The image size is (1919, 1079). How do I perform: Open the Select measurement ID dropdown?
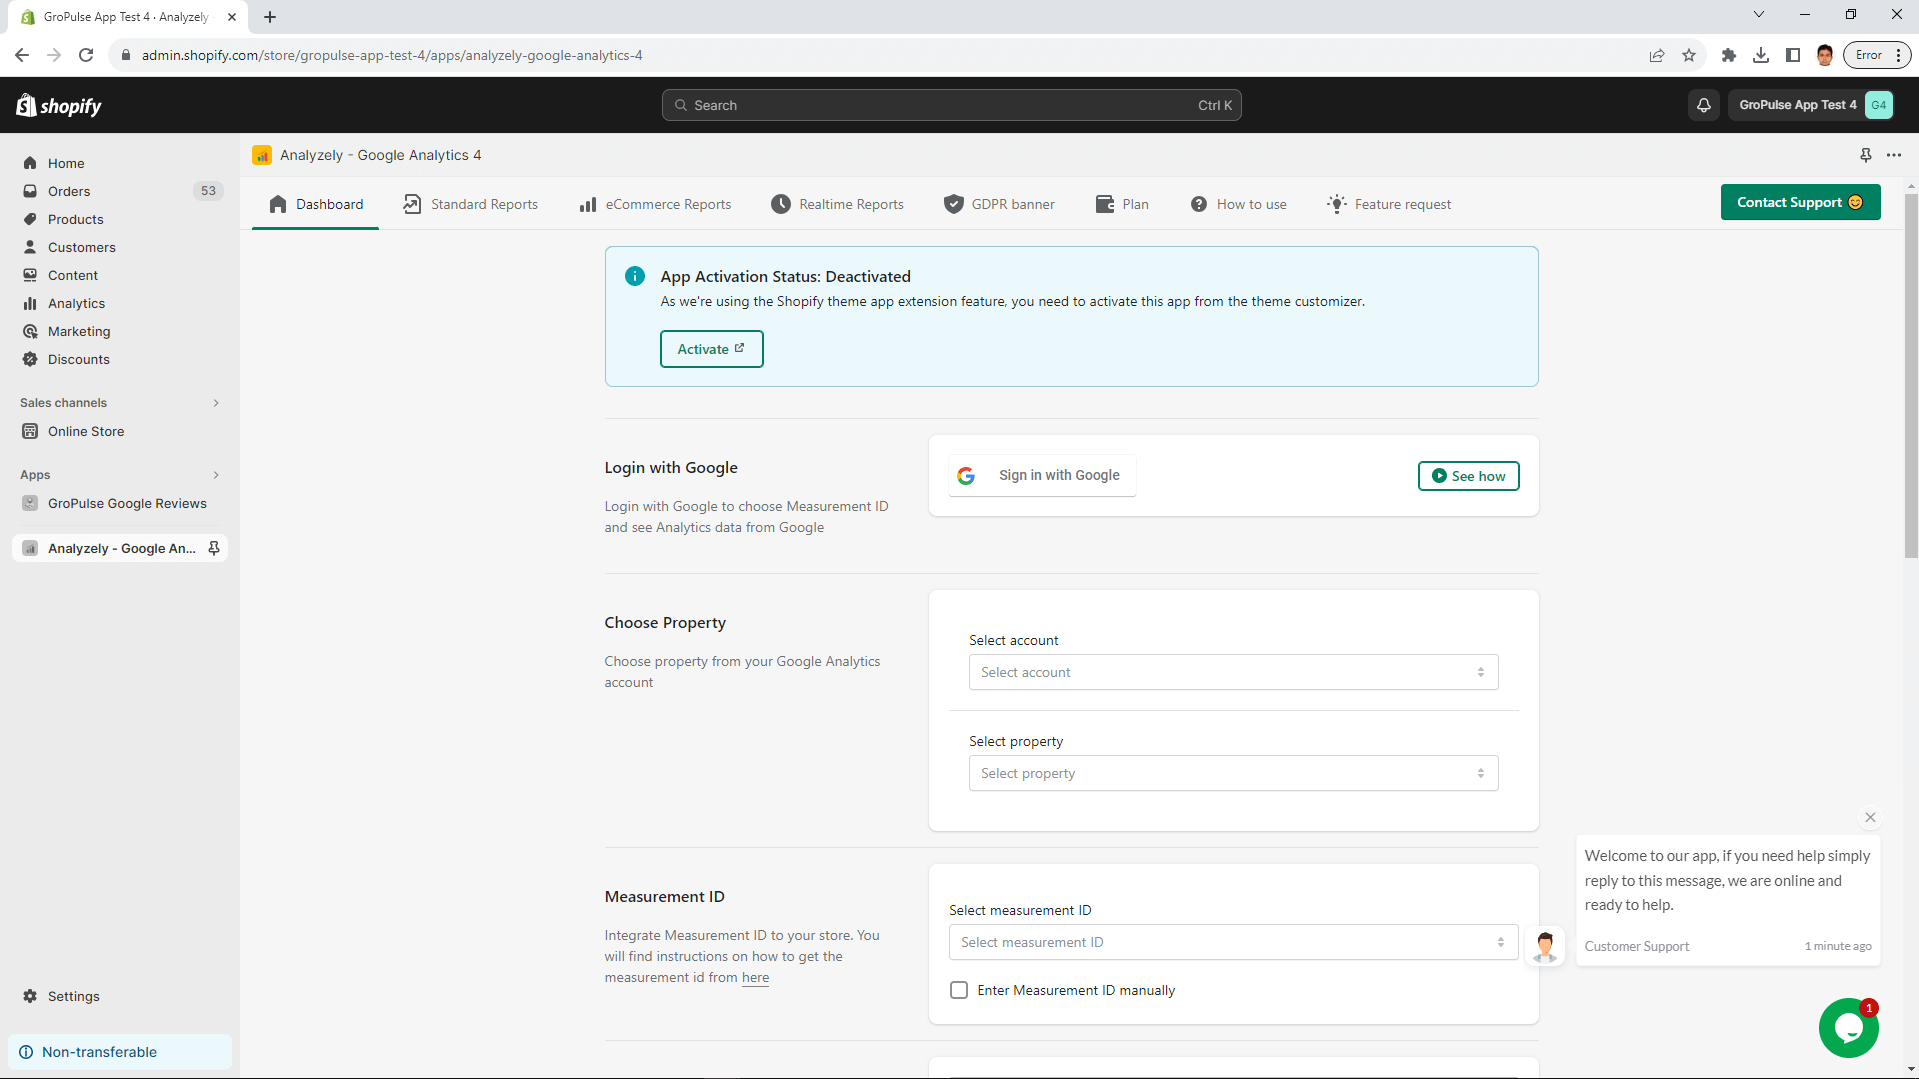(x=1233, y=942)
